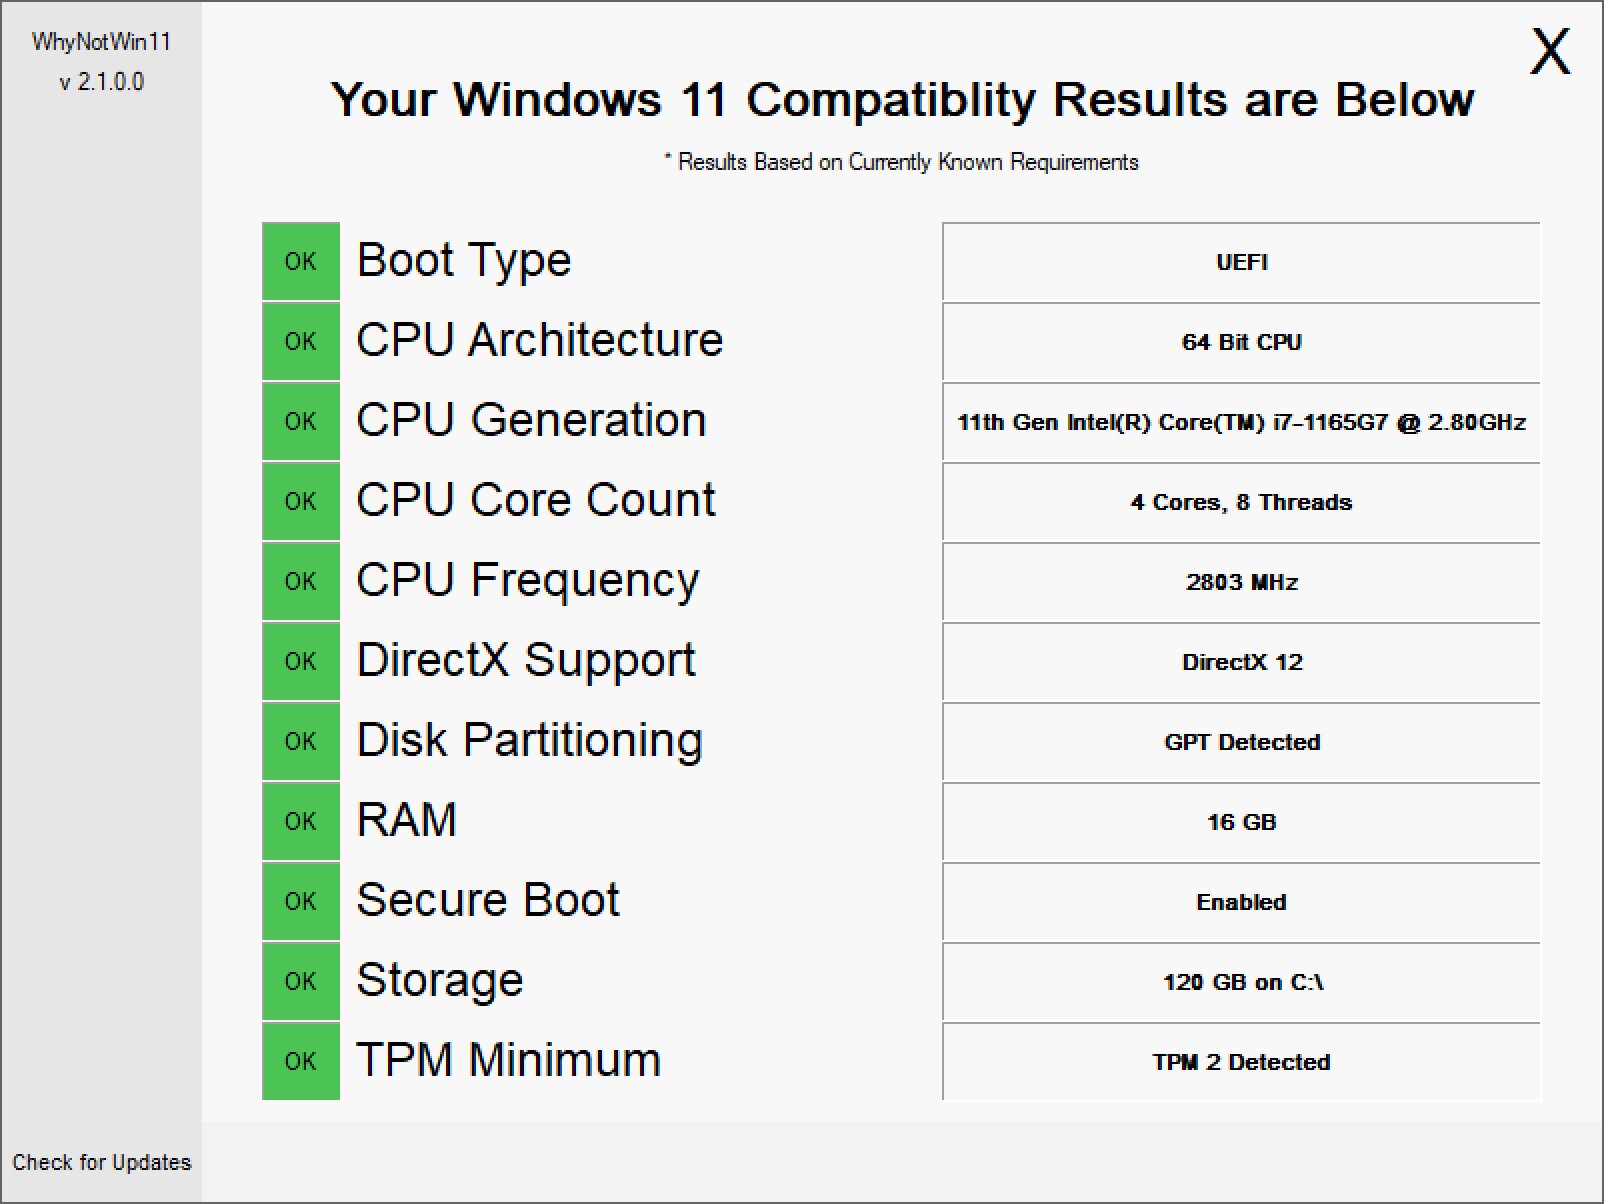Close the WhyNotWin11 results window
The width and height of the screenshot is (1604, 1204).
coord(1550,51)
